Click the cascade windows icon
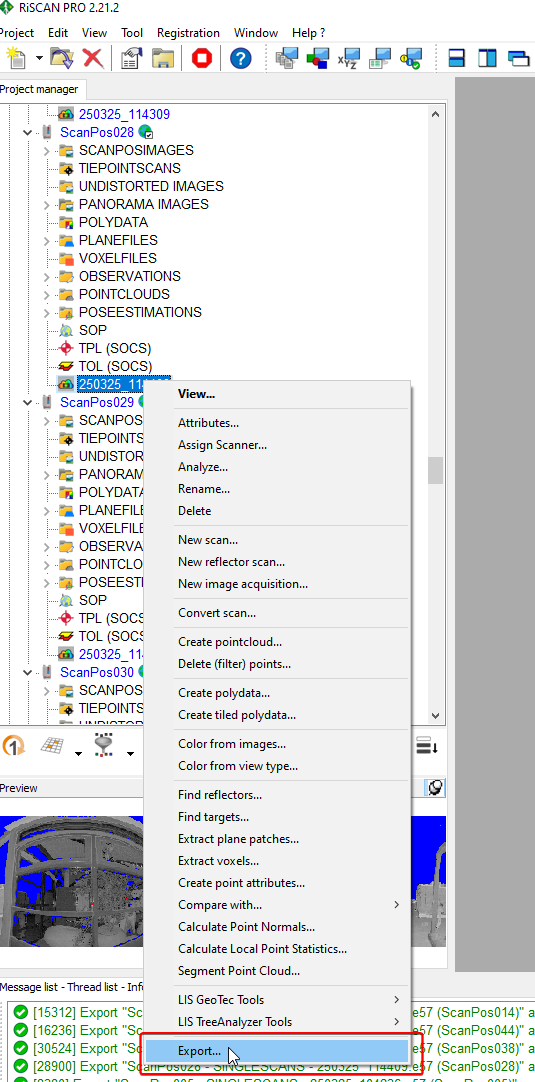The image size is (535, 1082). [518, 58]
